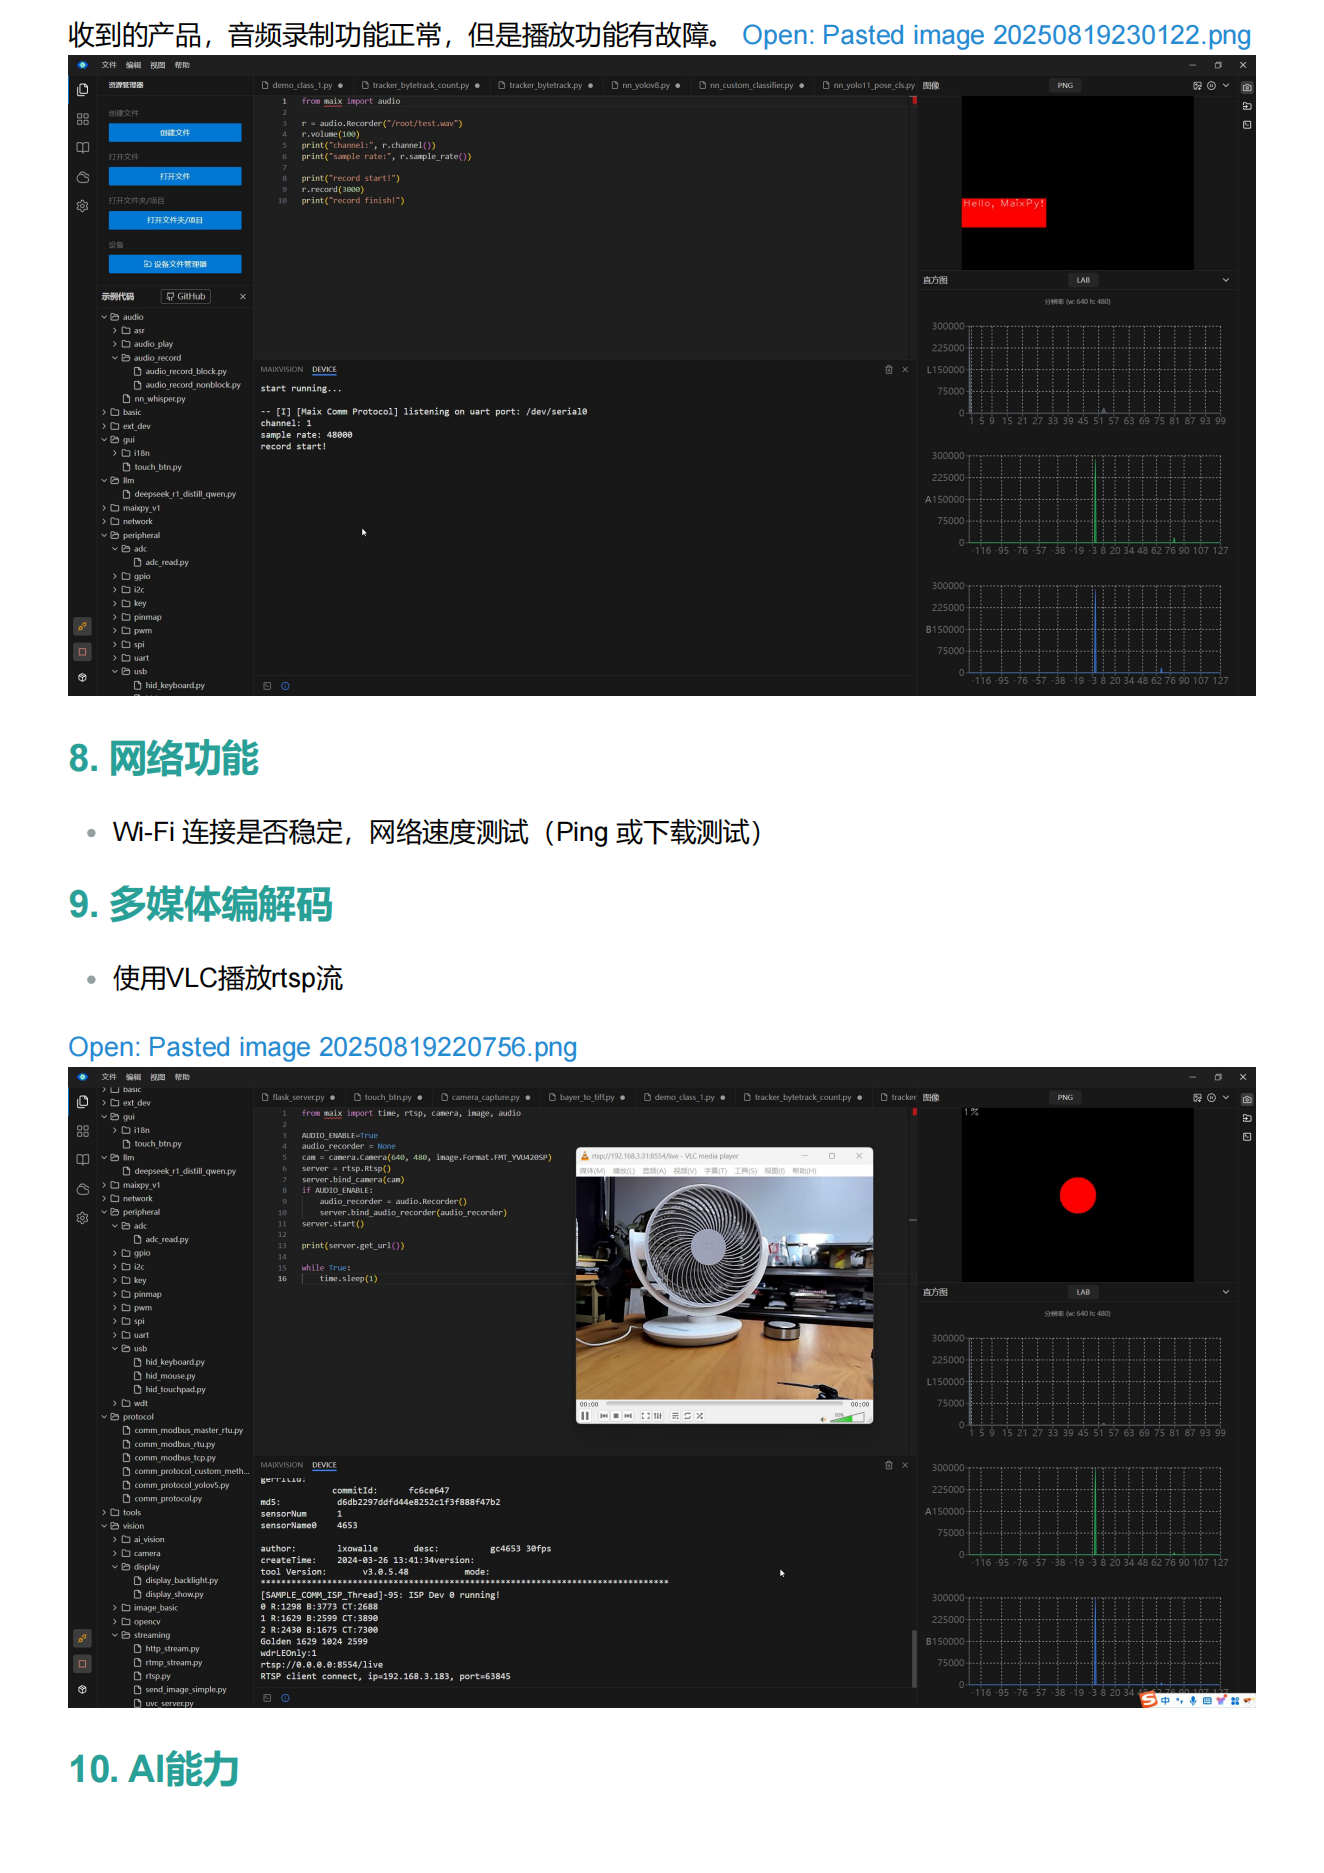The width and height of the screenshot is (1324, 1873).
Task: Open the explorer files icon in first screenshot
Action: point(83,90)
